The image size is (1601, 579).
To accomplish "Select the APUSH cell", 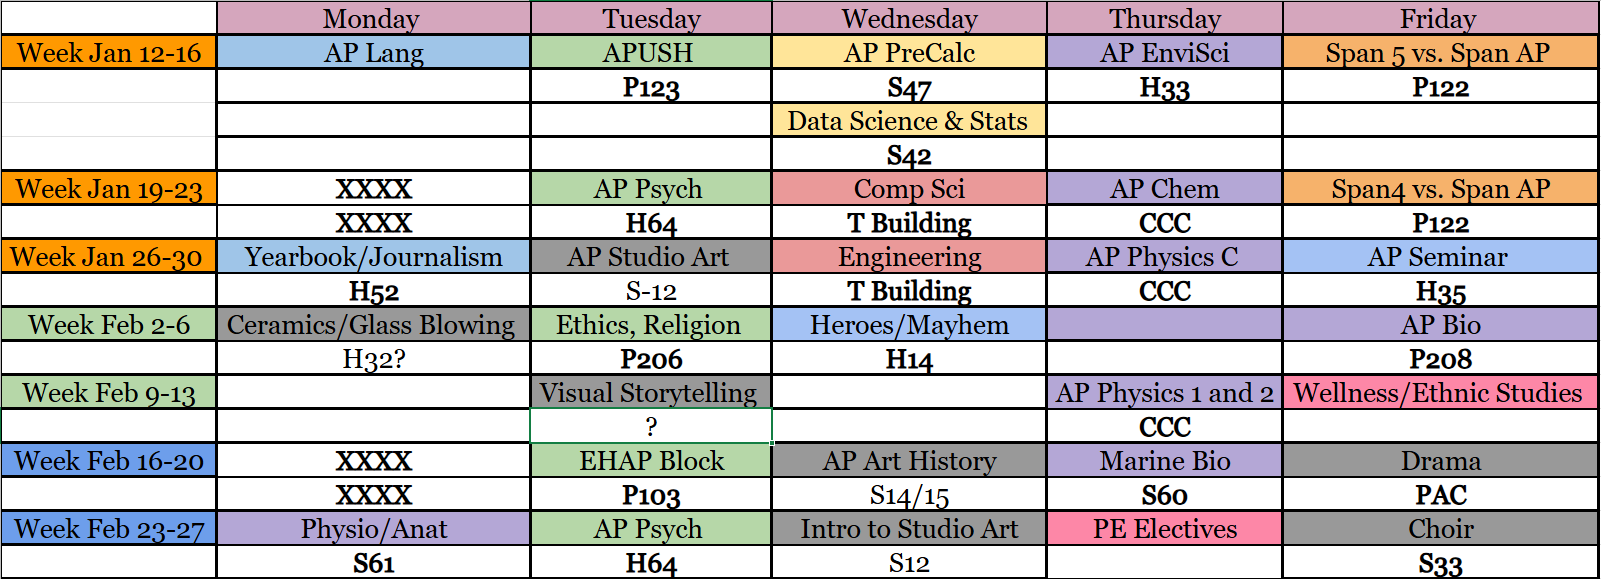I will click(650, 53).
